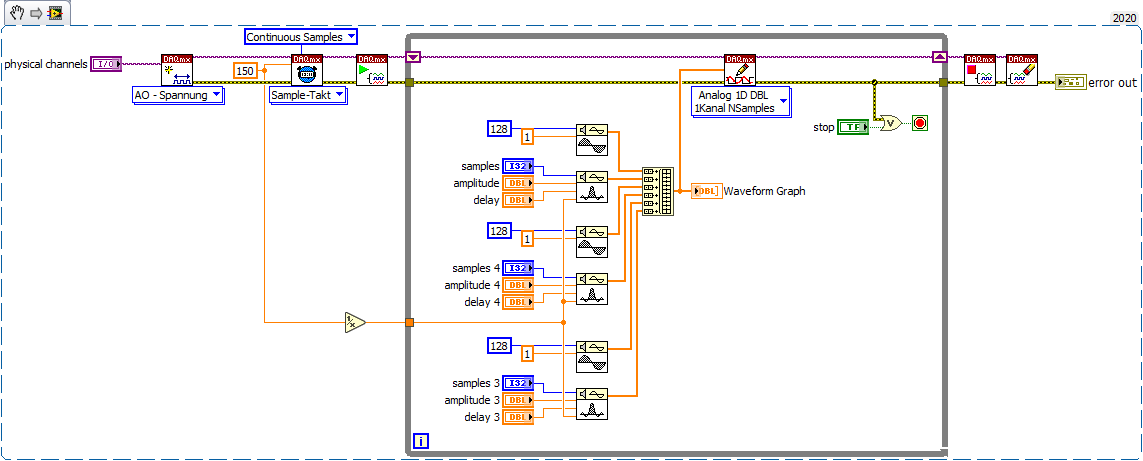Select the delay 3 DBL terminal

tap(518, 417)
